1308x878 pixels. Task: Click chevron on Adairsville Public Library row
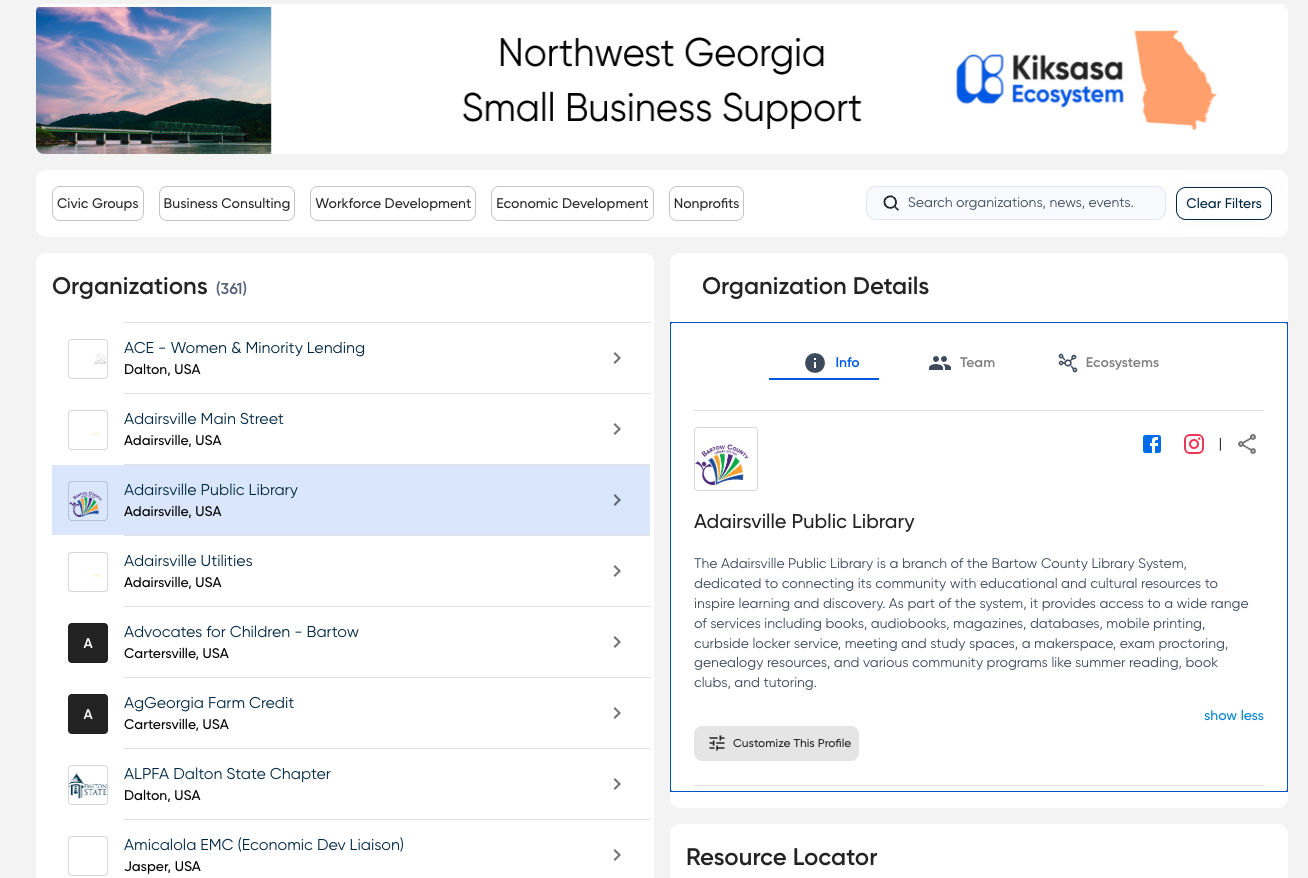click(x=617, y=500)
